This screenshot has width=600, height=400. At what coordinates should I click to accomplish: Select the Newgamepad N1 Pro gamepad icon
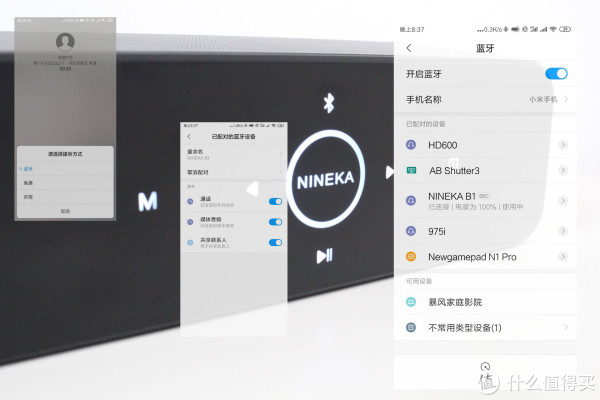[x=411, y=256]
